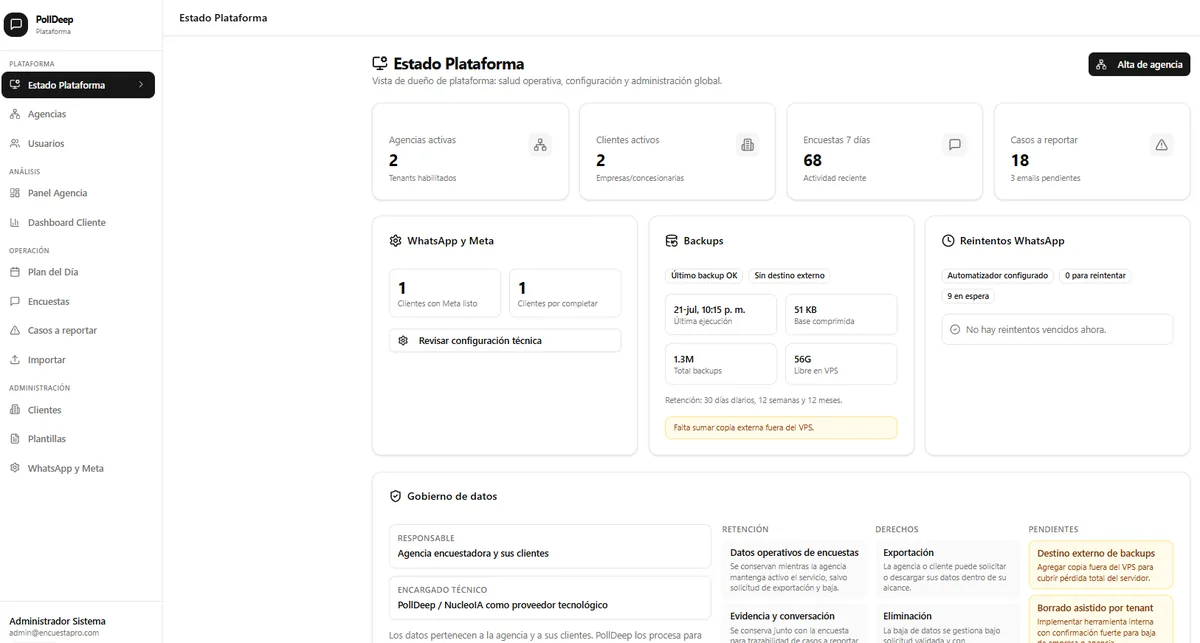The height and width of the screenshot is (643, 1200).
Task: Click the Sin destino externo badge
Action: 790,276
